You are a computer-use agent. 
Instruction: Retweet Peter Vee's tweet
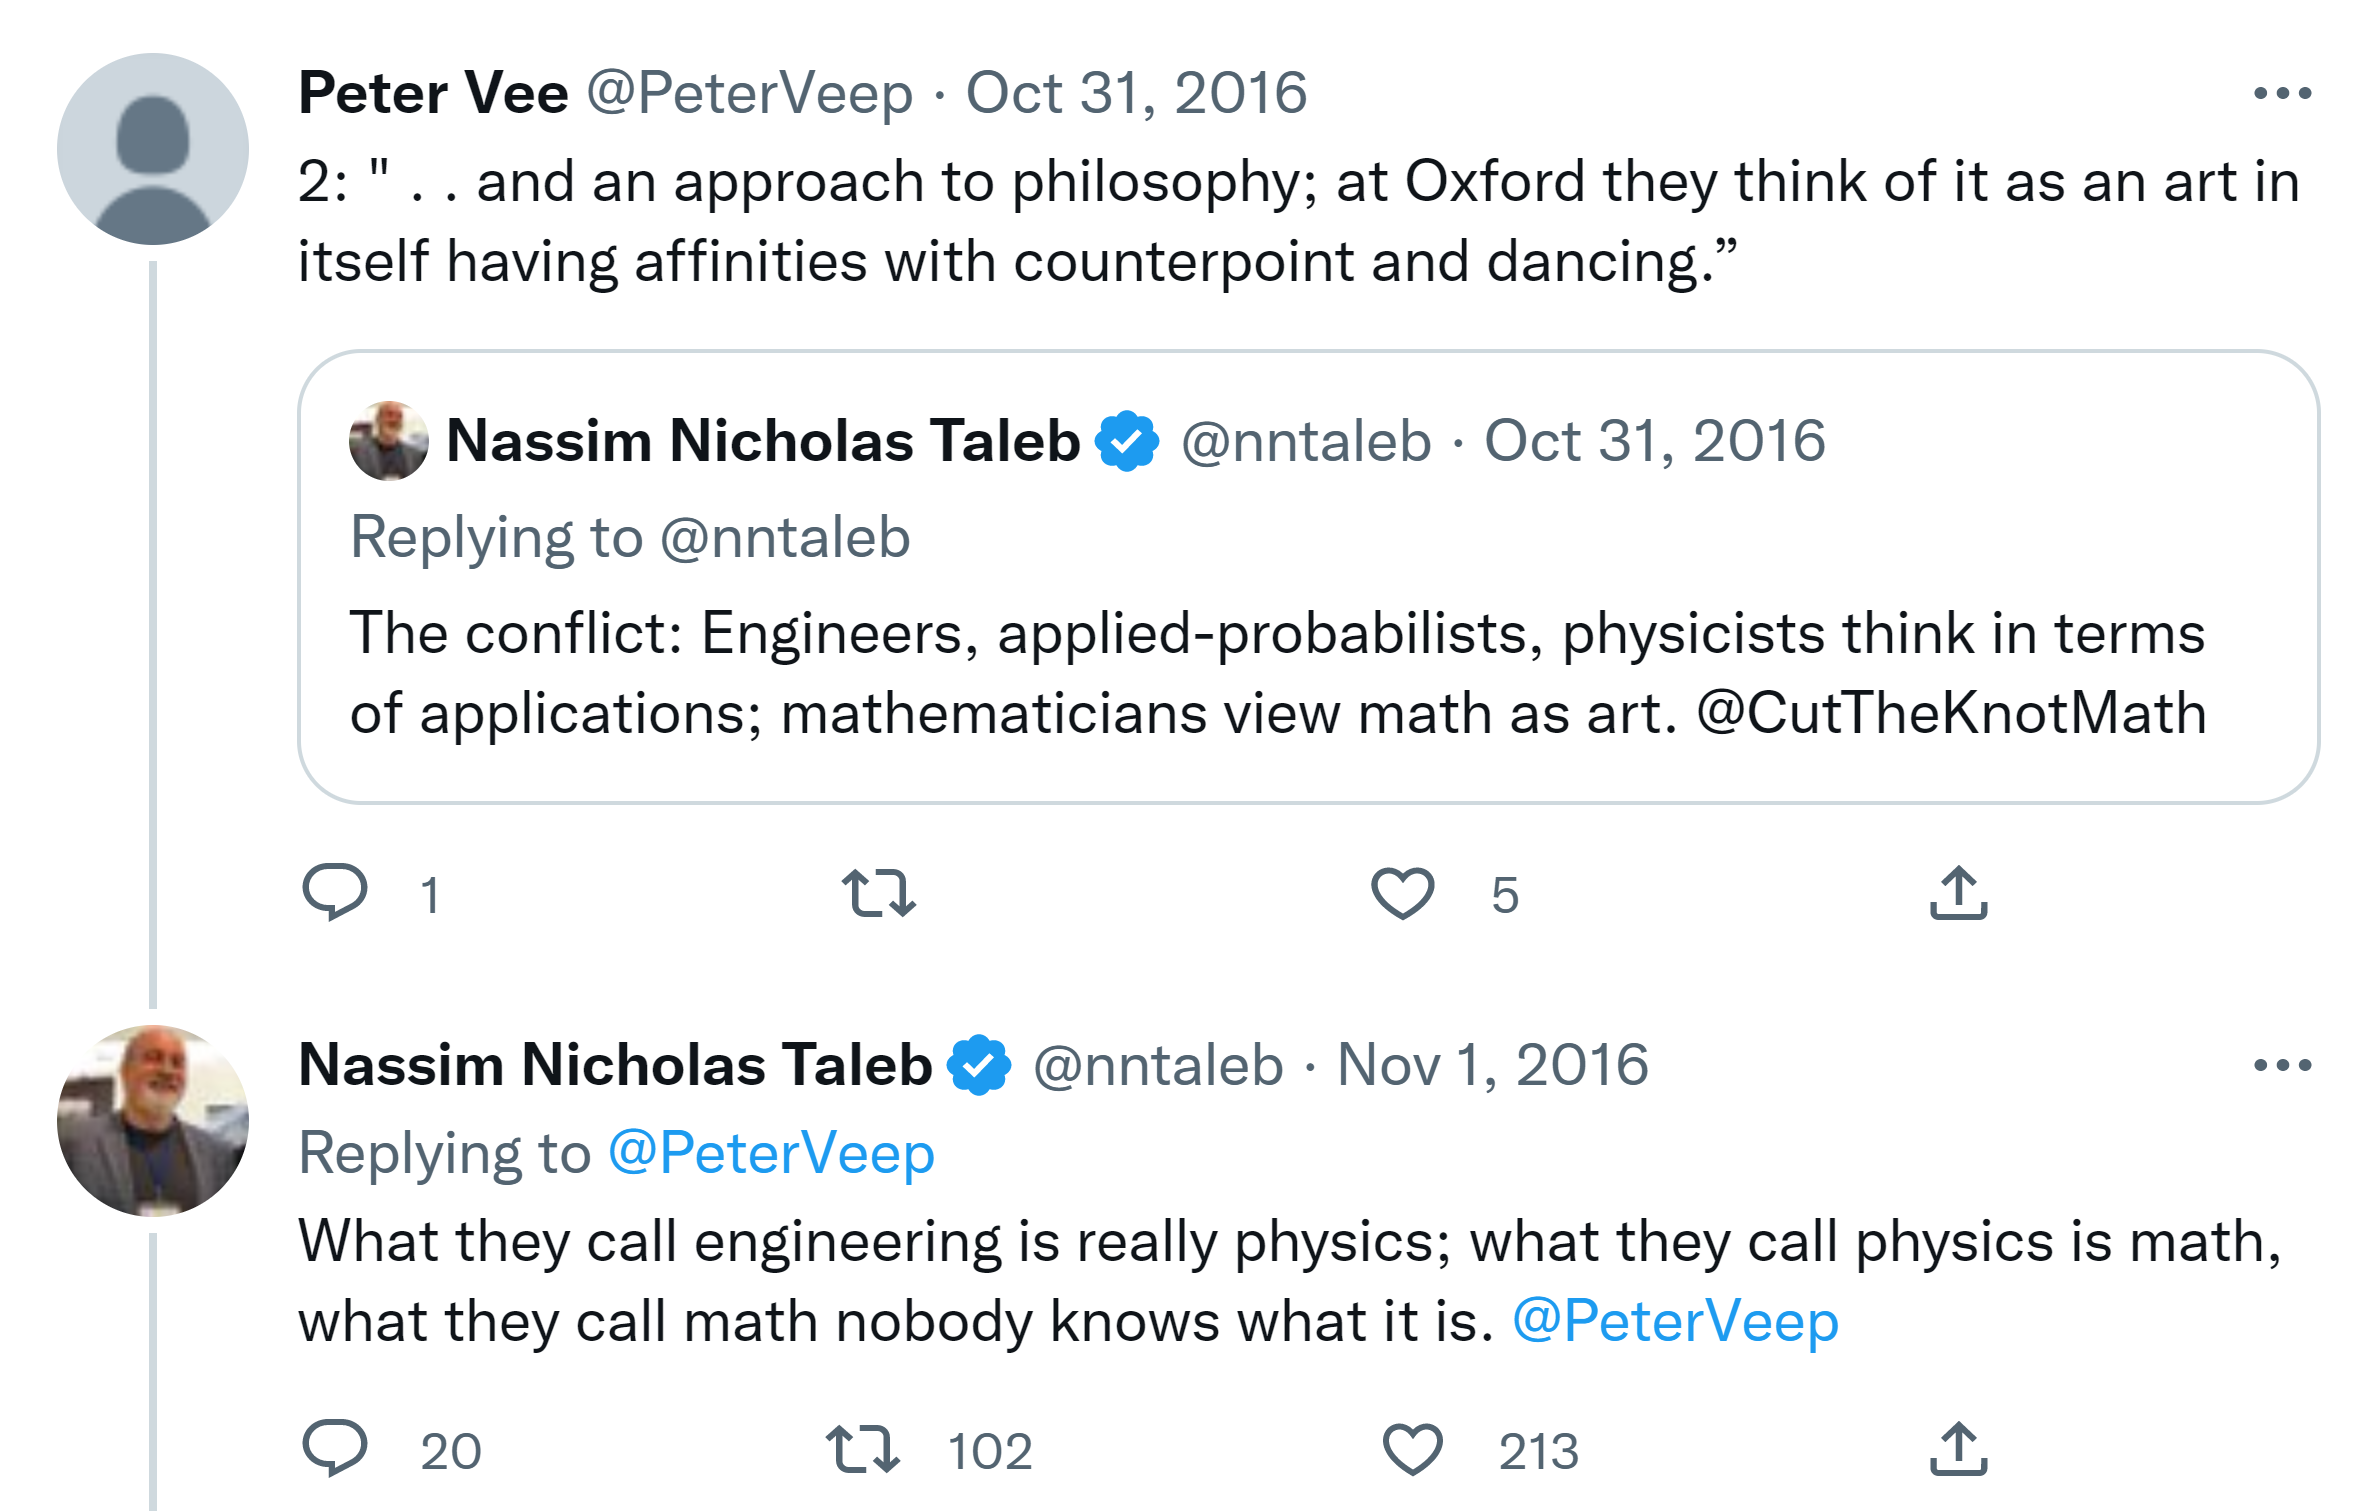[878, 892]
